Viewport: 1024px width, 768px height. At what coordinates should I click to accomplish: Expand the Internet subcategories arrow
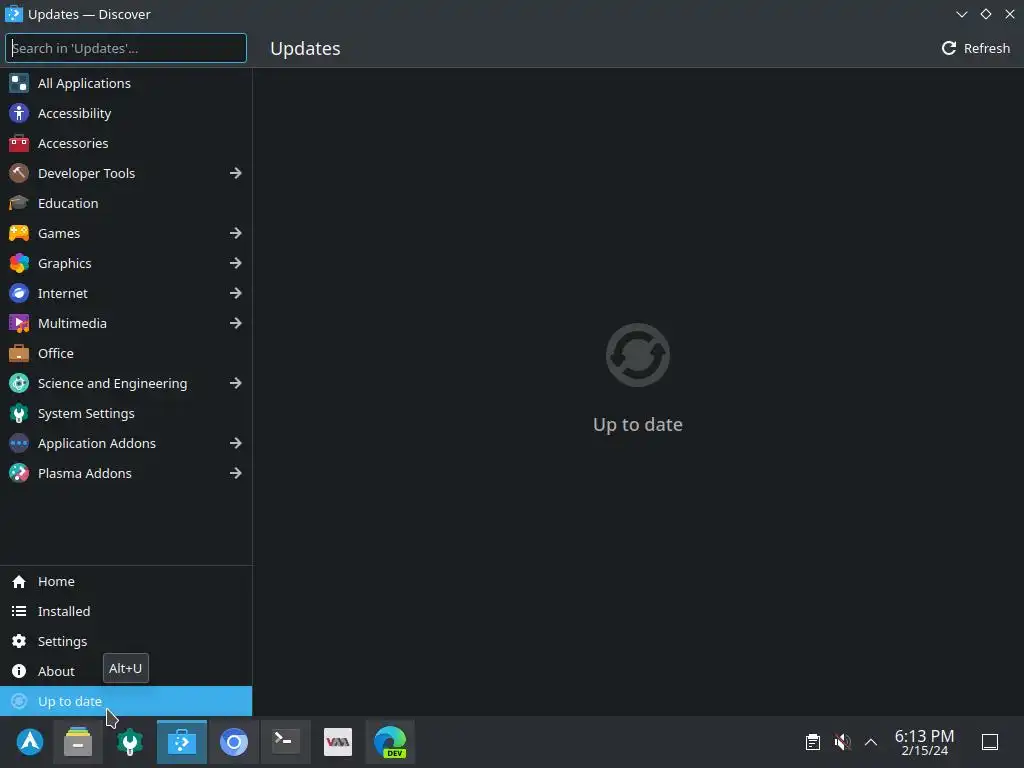tap(236, 293)
